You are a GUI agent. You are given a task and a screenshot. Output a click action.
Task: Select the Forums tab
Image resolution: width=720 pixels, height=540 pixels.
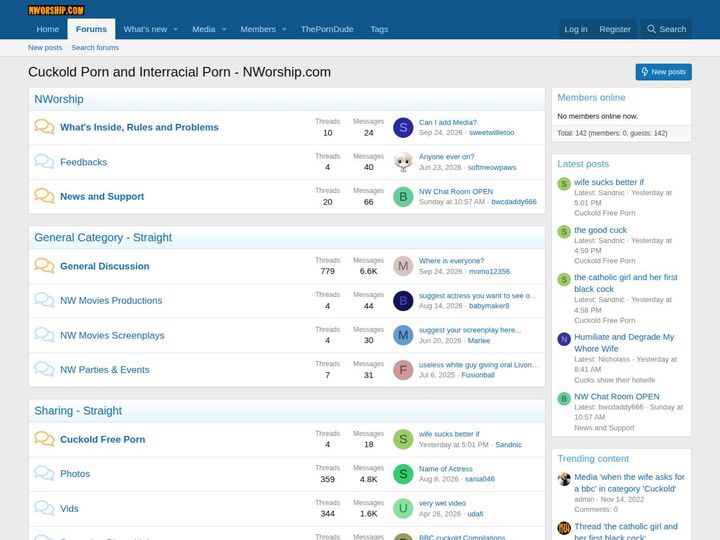coord(91,29)
